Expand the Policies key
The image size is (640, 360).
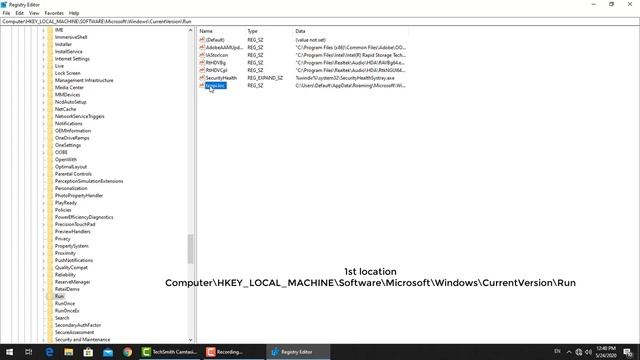click(x=43, y=210)
